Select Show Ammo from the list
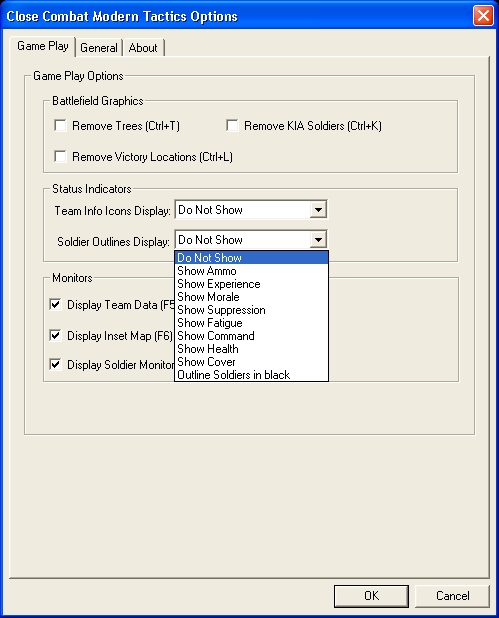This screenshot has height=618, width=499. pos(251,271)
